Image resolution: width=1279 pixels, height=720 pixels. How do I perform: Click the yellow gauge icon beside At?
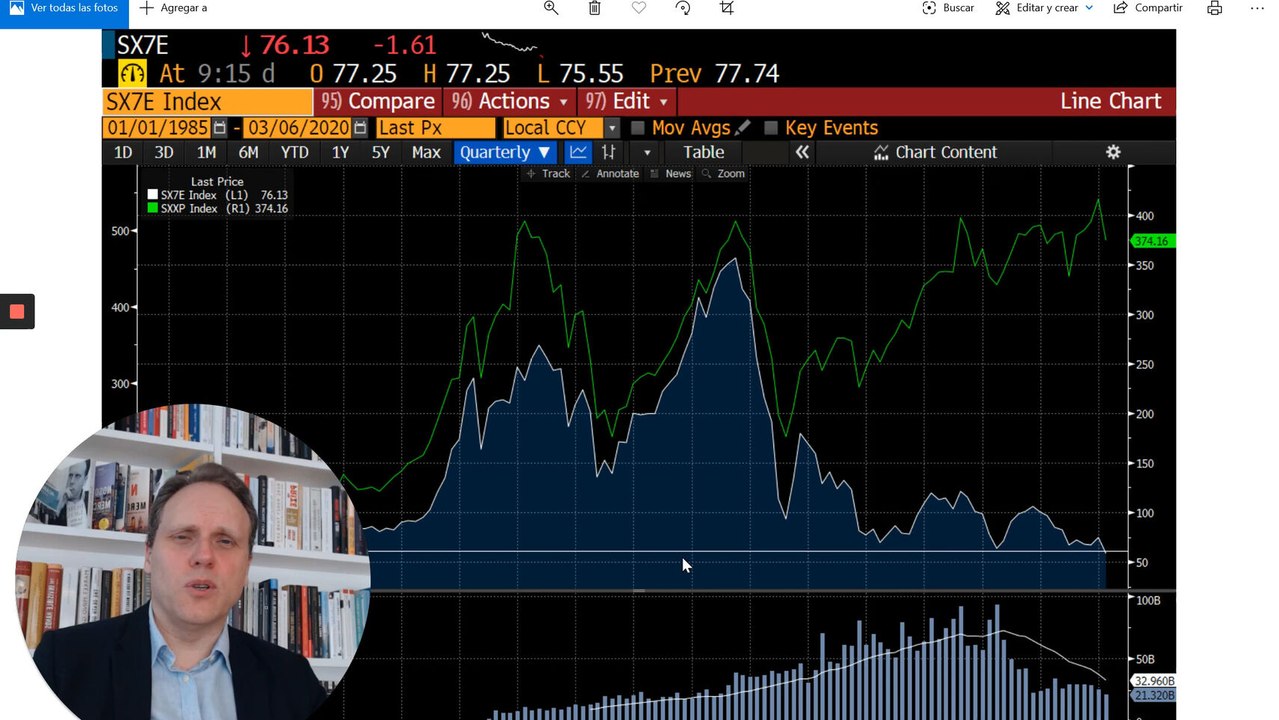click(132, 73)
